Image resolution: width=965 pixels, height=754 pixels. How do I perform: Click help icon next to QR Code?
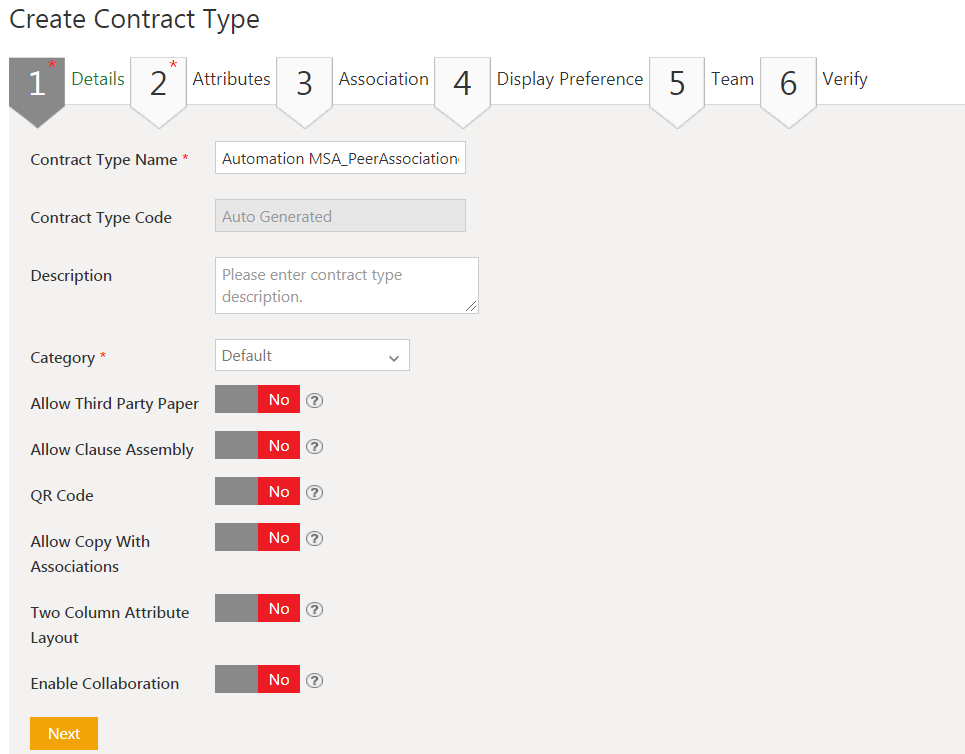[314, 493]
